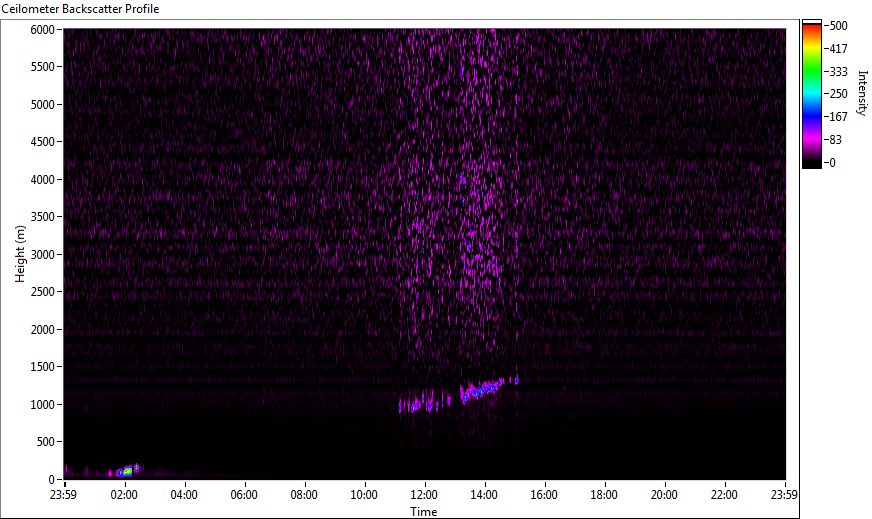872x519 pixels.
Task: Click the 12:00 time axis label
Action: pos(424,495)
